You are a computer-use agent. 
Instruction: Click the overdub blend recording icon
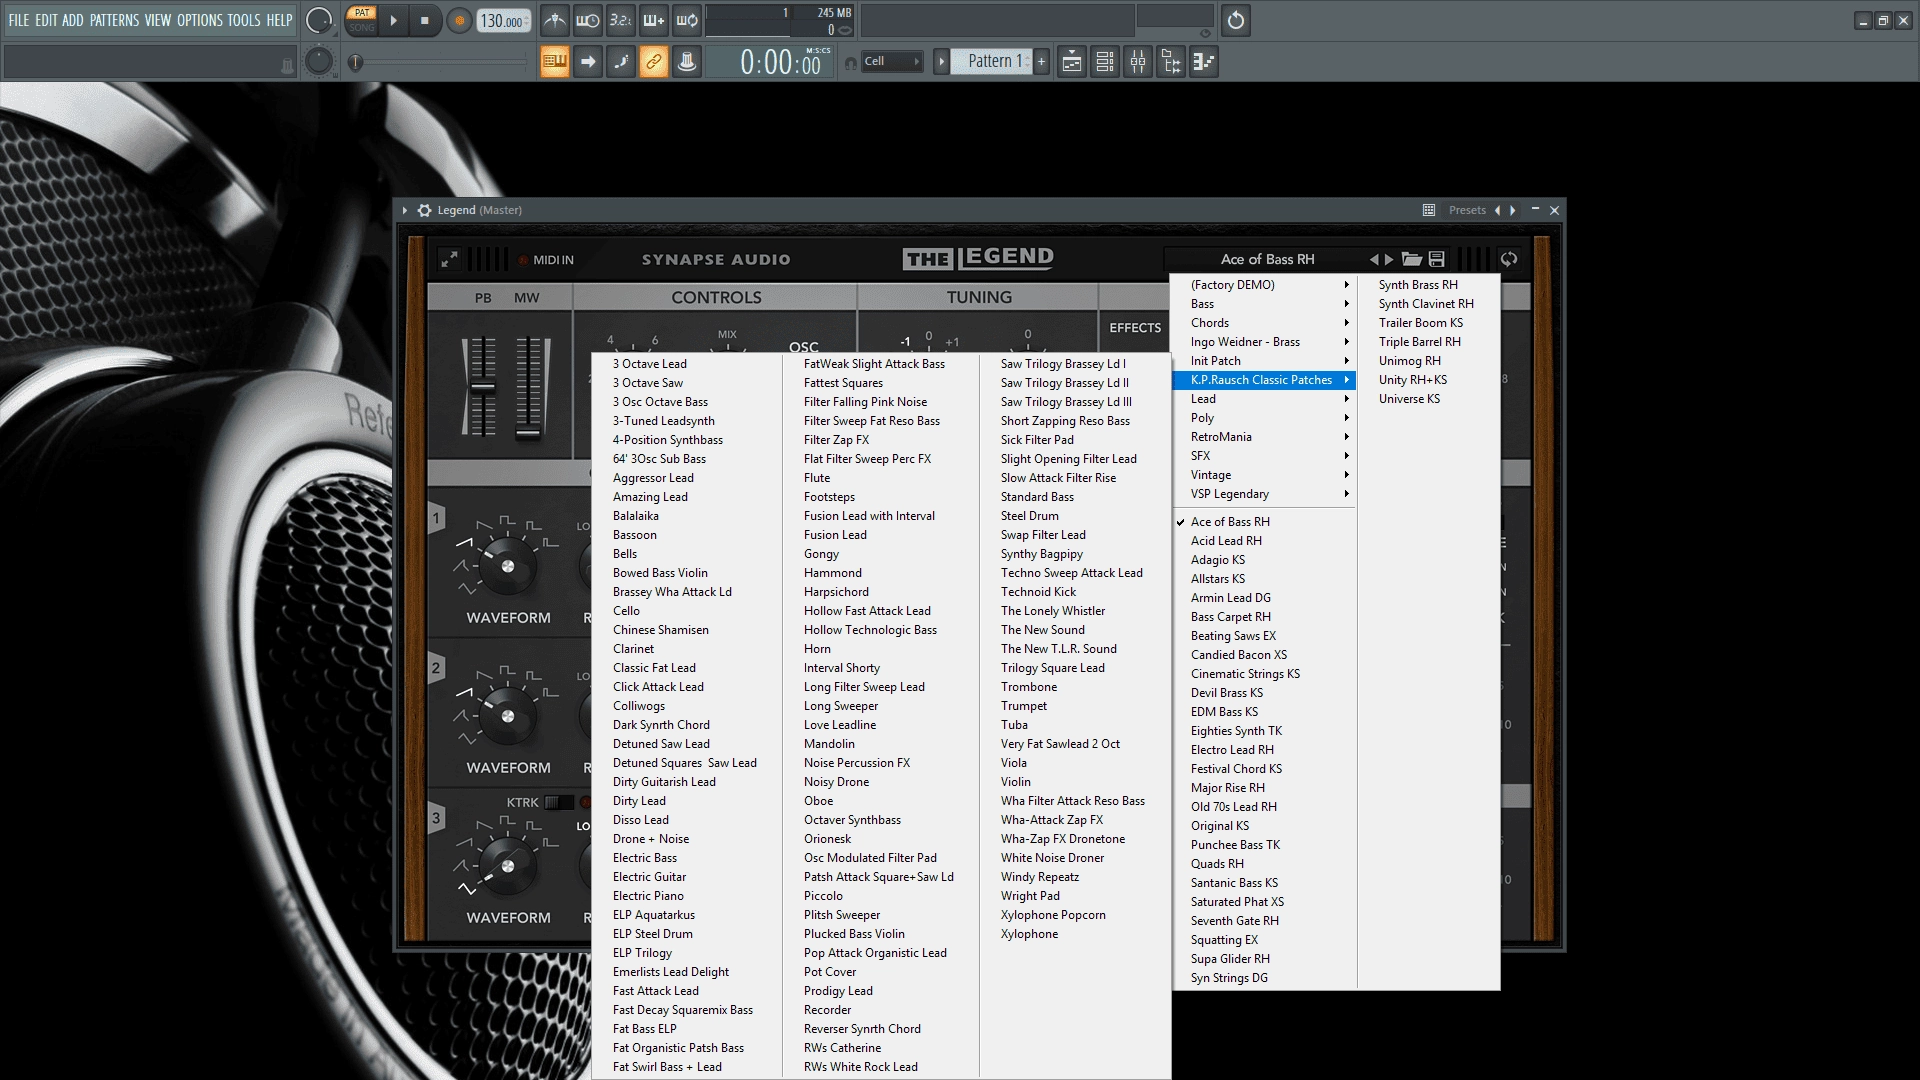click(653, 20)
